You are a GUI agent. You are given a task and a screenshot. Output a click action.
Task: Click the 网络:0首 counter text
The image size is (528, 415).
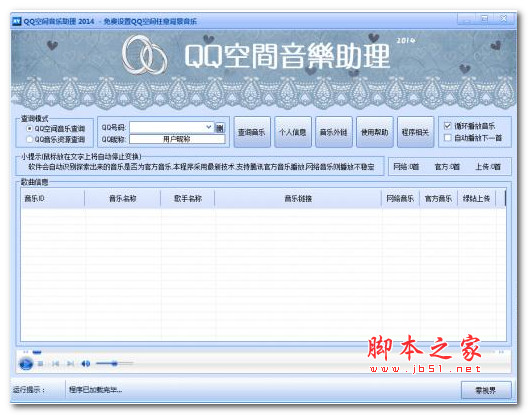click(406, 166)
